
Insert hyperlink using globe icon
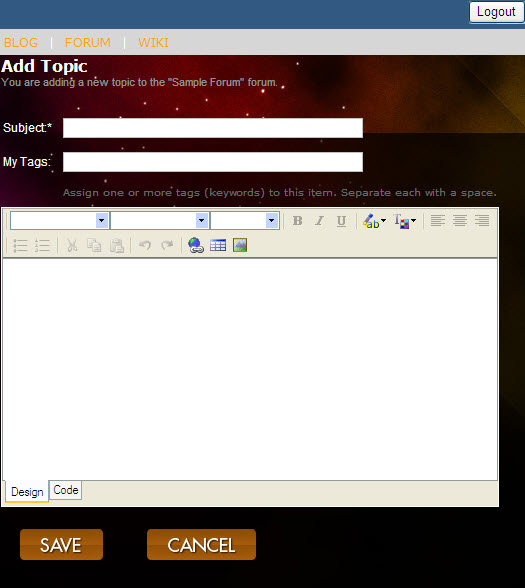(x=196, y=246)
